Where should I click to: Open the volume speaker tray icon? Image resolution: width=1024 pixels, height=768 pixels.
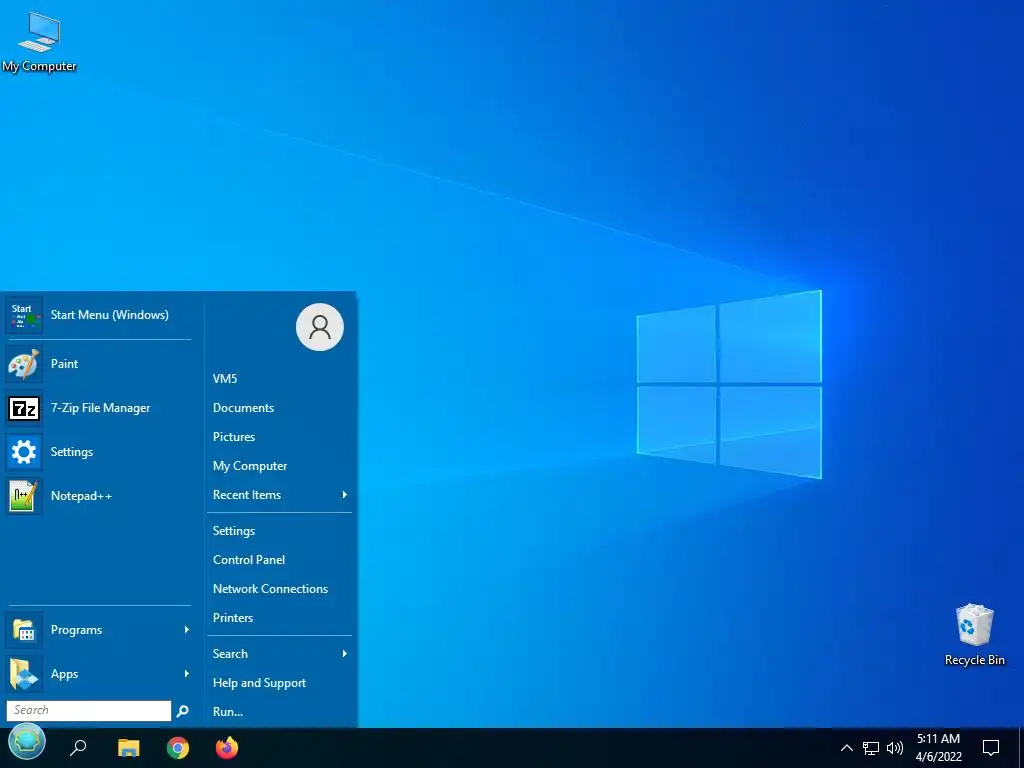[895, 748]
